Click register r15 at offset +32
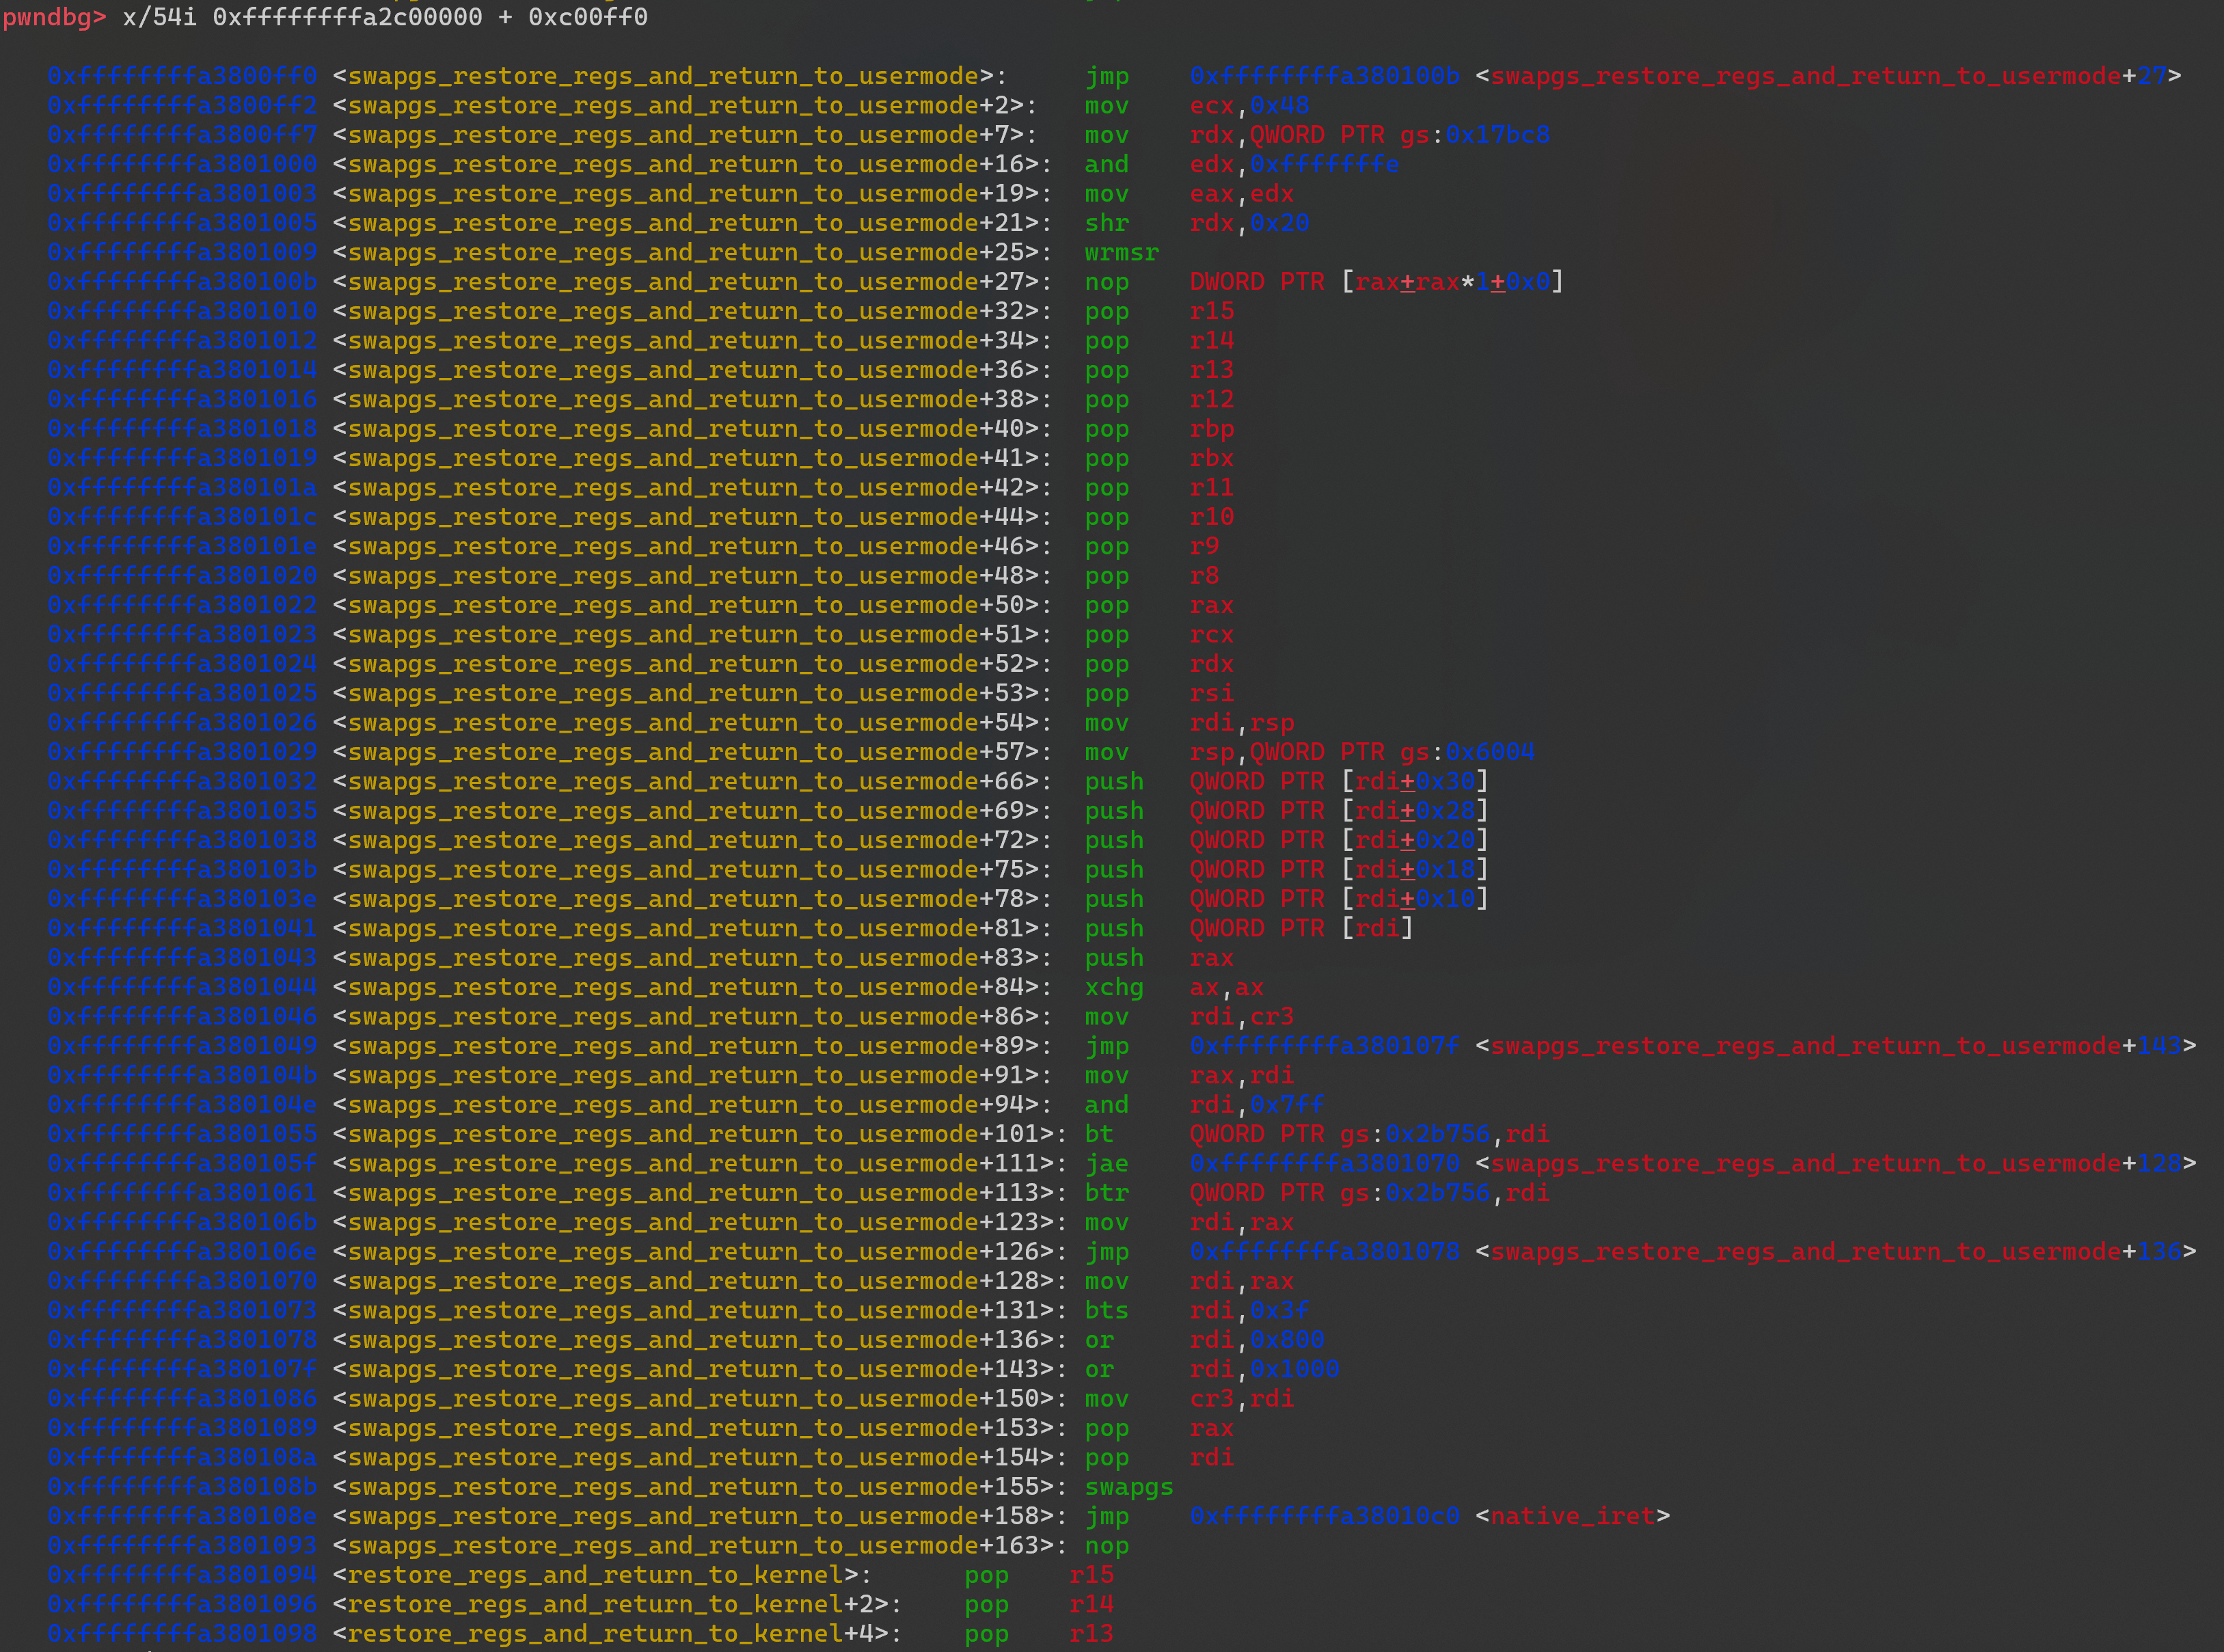 pos(1211,311)
